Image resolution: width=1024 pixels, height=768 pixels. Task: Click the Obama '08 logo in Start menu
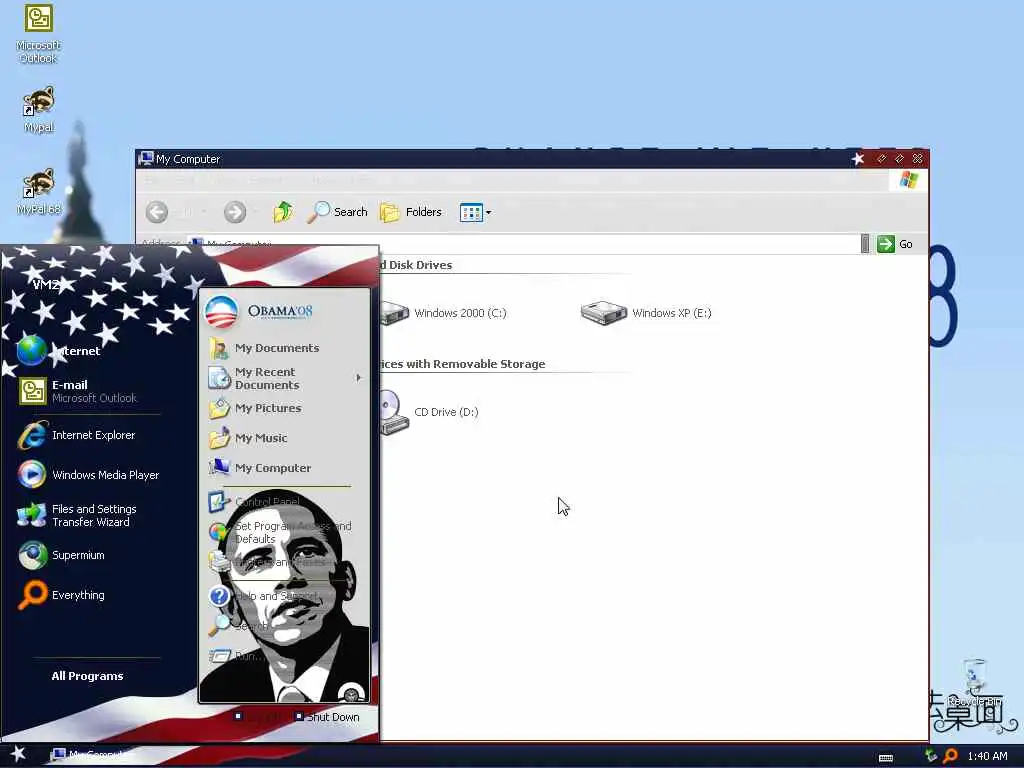(259, 312)
